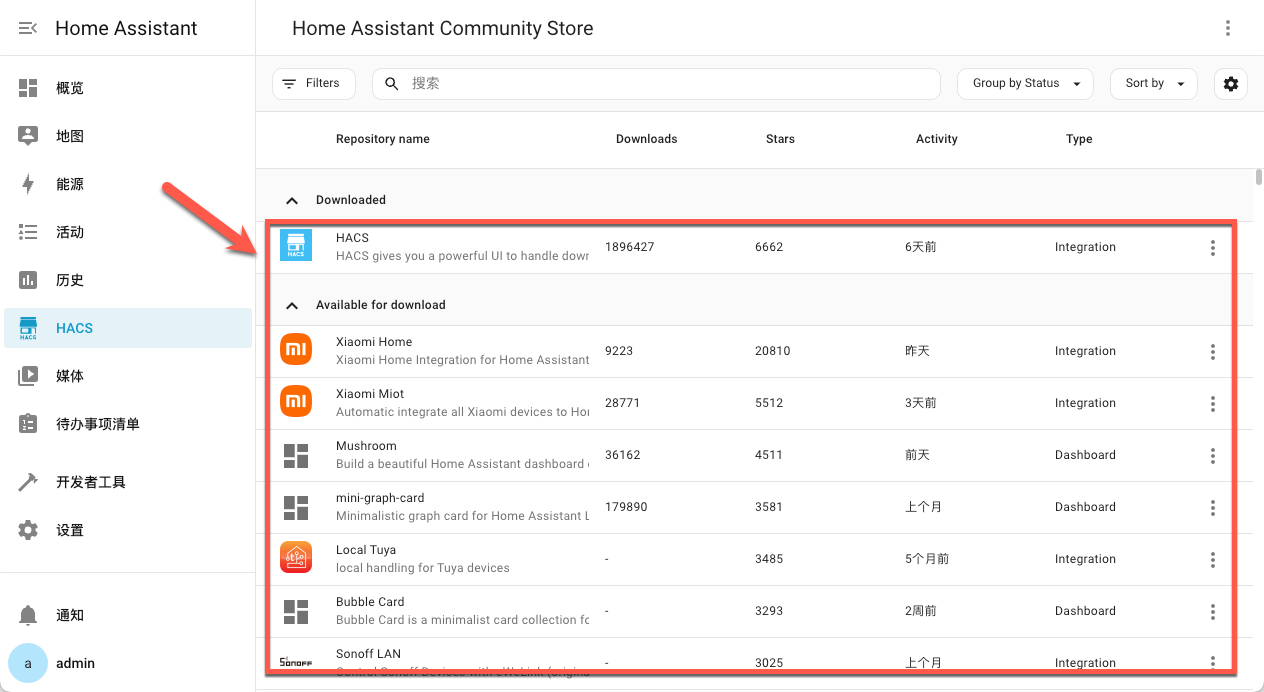
Task: Open the HACS settings gear icon
Action: (1230, 83)
